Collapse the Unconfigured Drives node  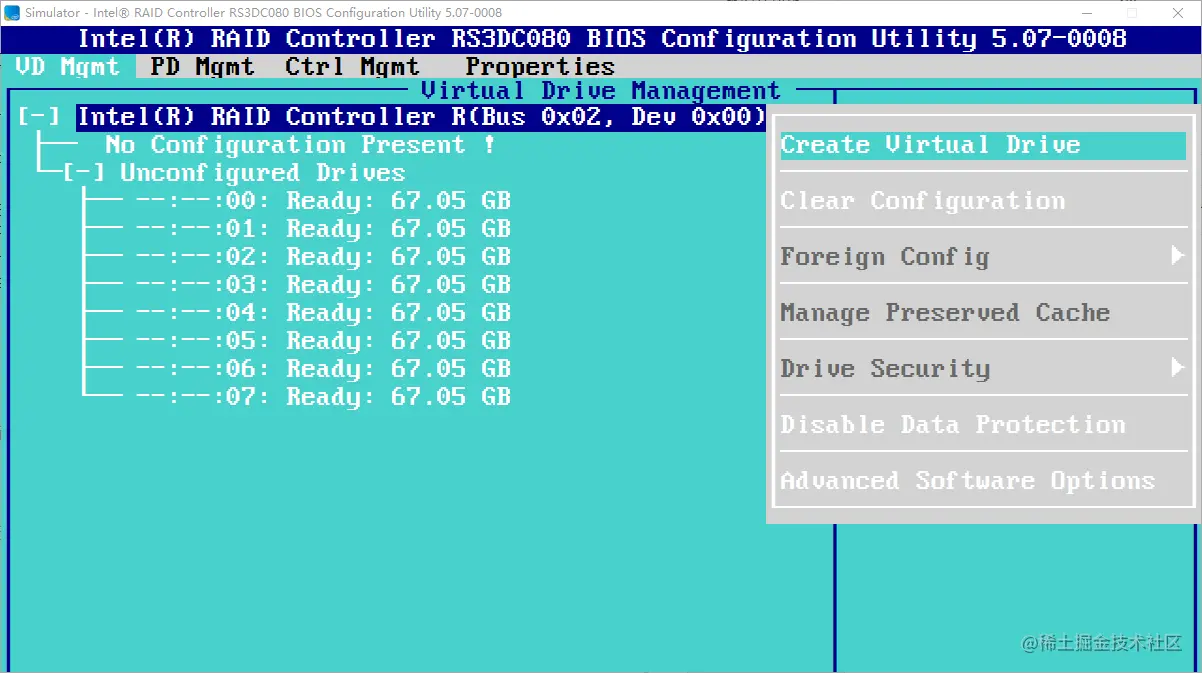pyautogui.click(x=84, y=173)
